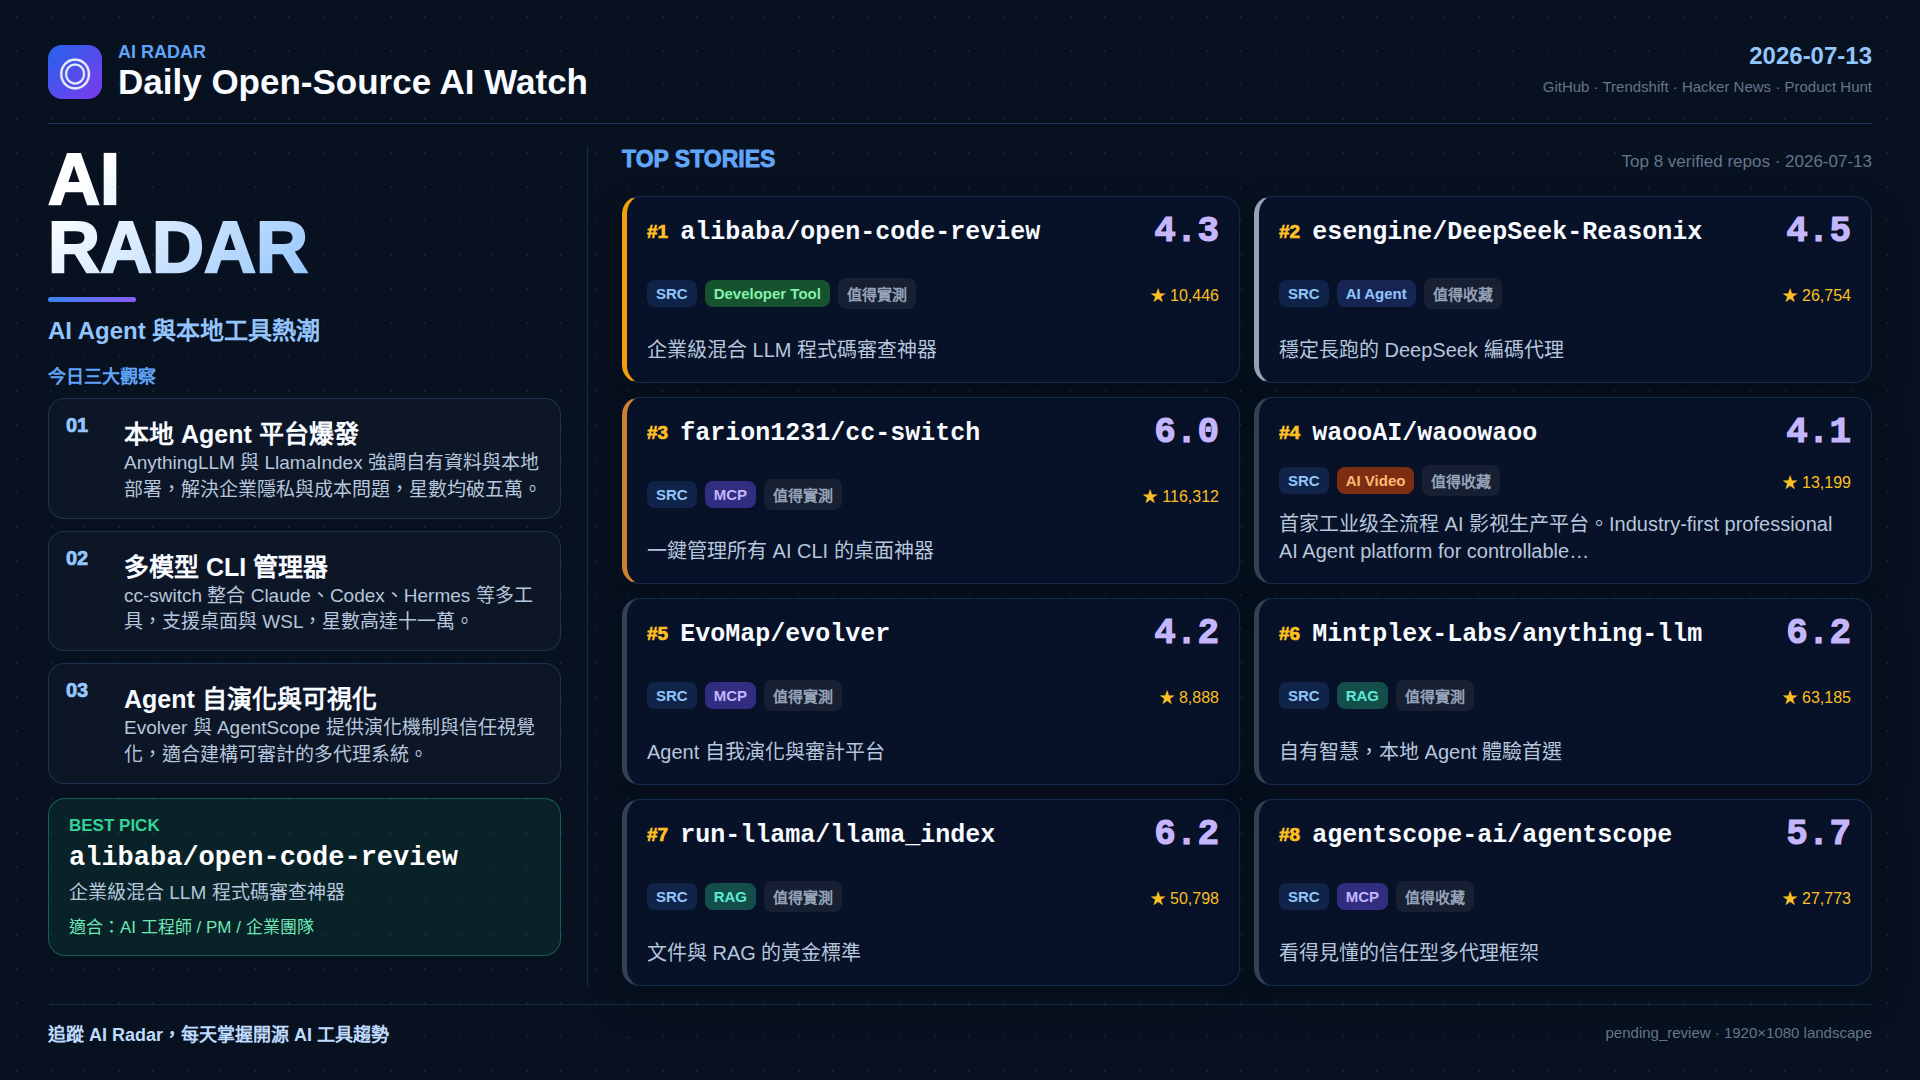This screenshot has width=1920, height=1080.
Task: Open the esengine/DeepSeek-Reasonix repo
Action: pyautogui.click(x=1506, y=231)
